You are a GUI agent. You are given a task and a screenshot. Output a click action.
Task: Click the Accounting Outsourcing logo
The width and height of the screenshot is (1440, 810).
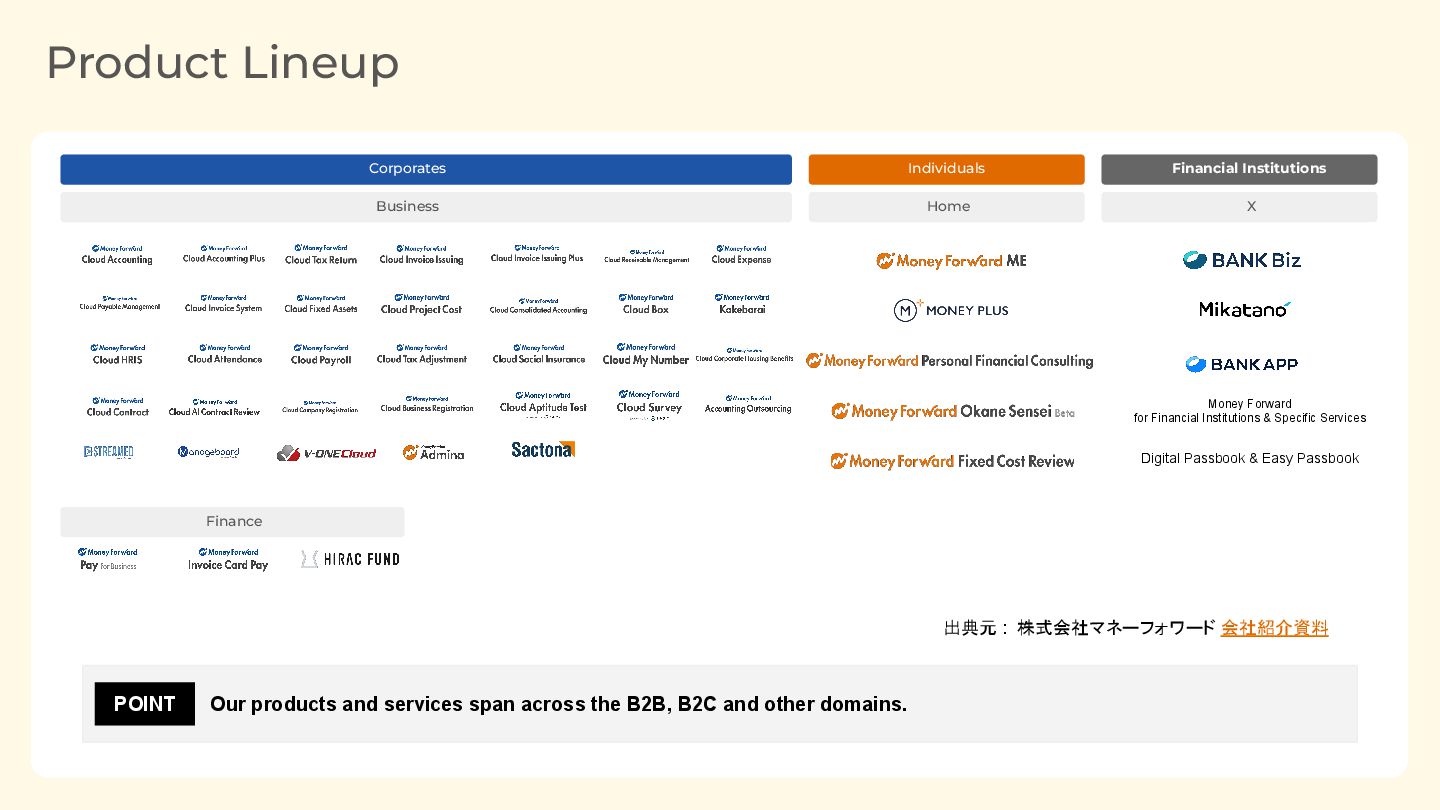tap(748, 405)
